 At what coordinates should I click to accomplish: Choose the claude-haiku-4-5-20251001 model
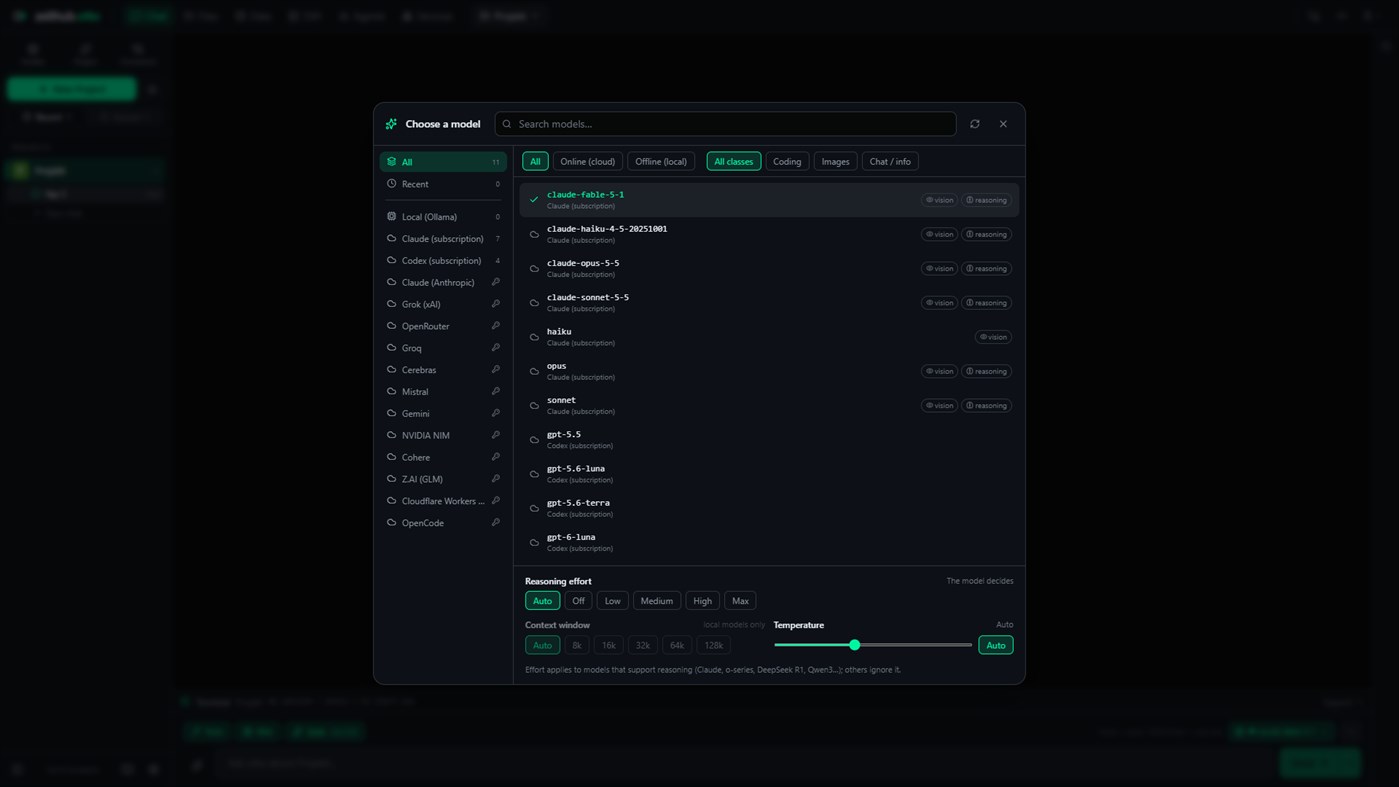tap(769, 234)
